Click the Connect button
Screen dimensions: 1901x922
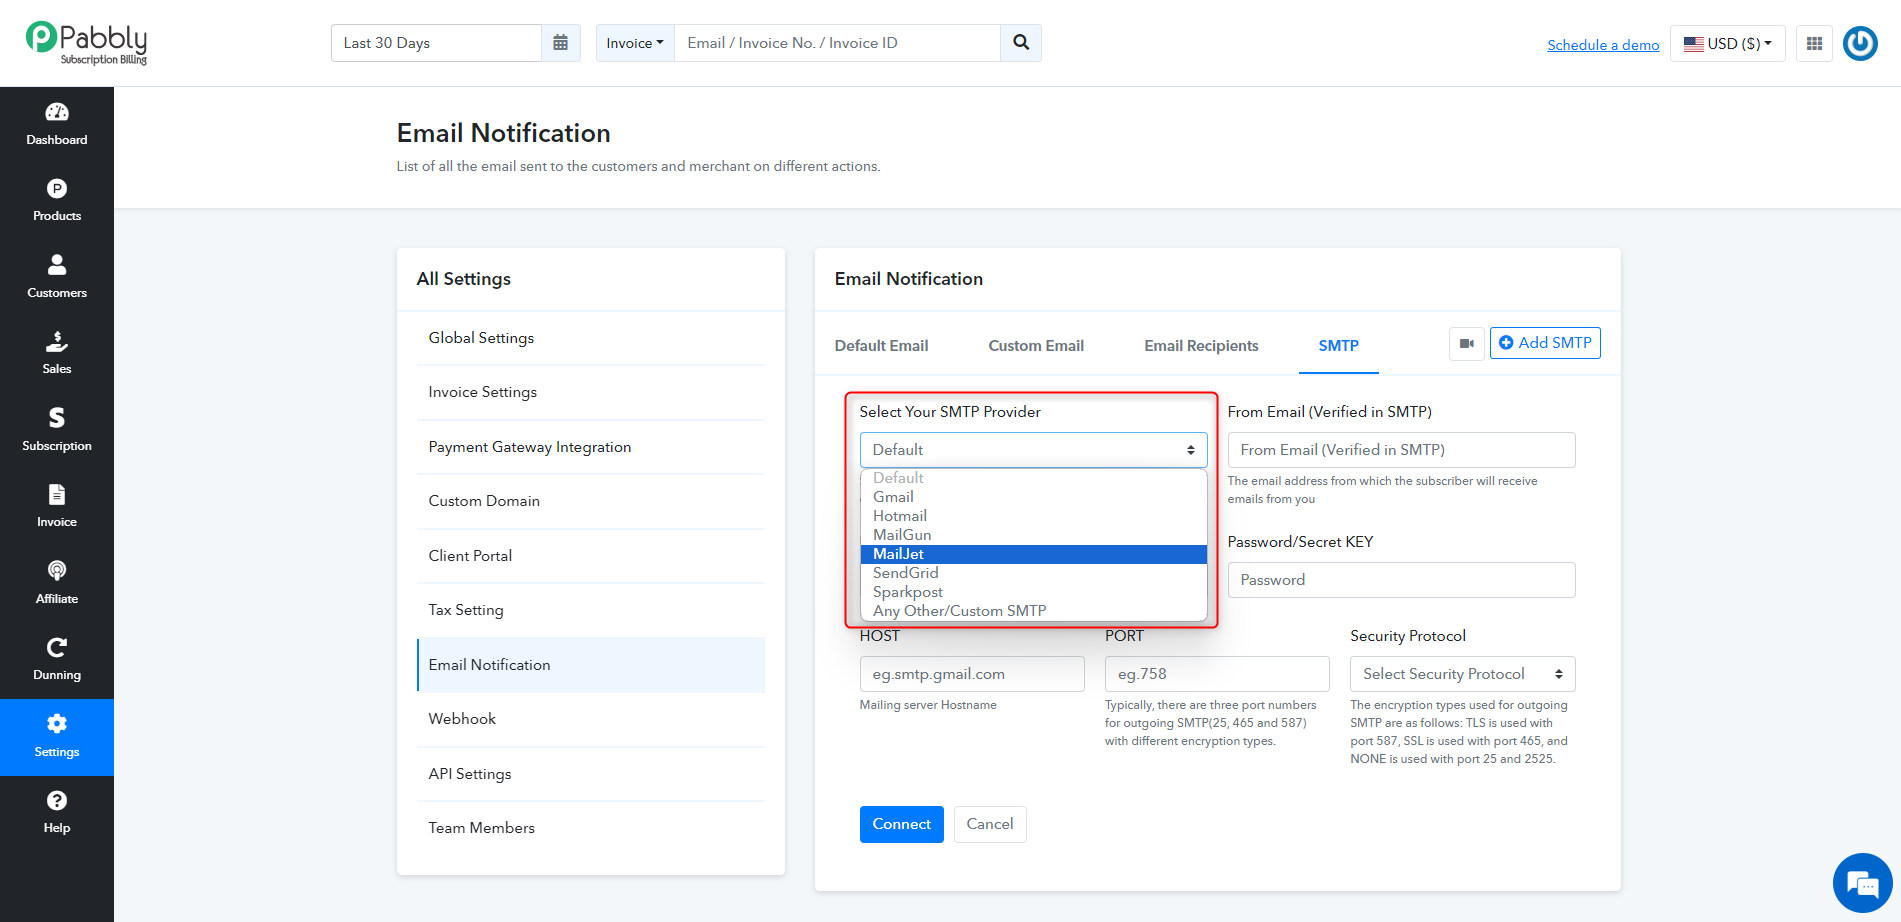[x=901, y=824]
